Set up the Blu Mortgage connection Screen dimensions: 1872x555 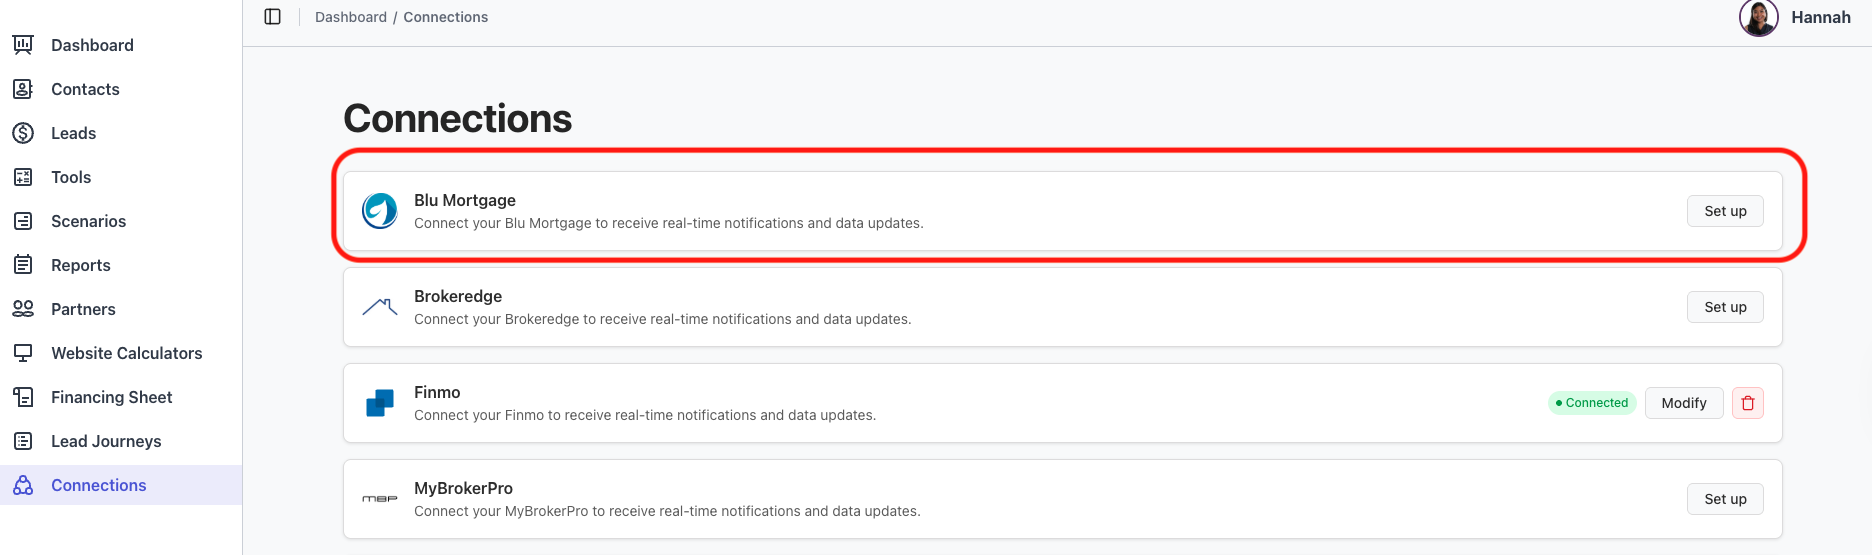(x=1725, y=211)
